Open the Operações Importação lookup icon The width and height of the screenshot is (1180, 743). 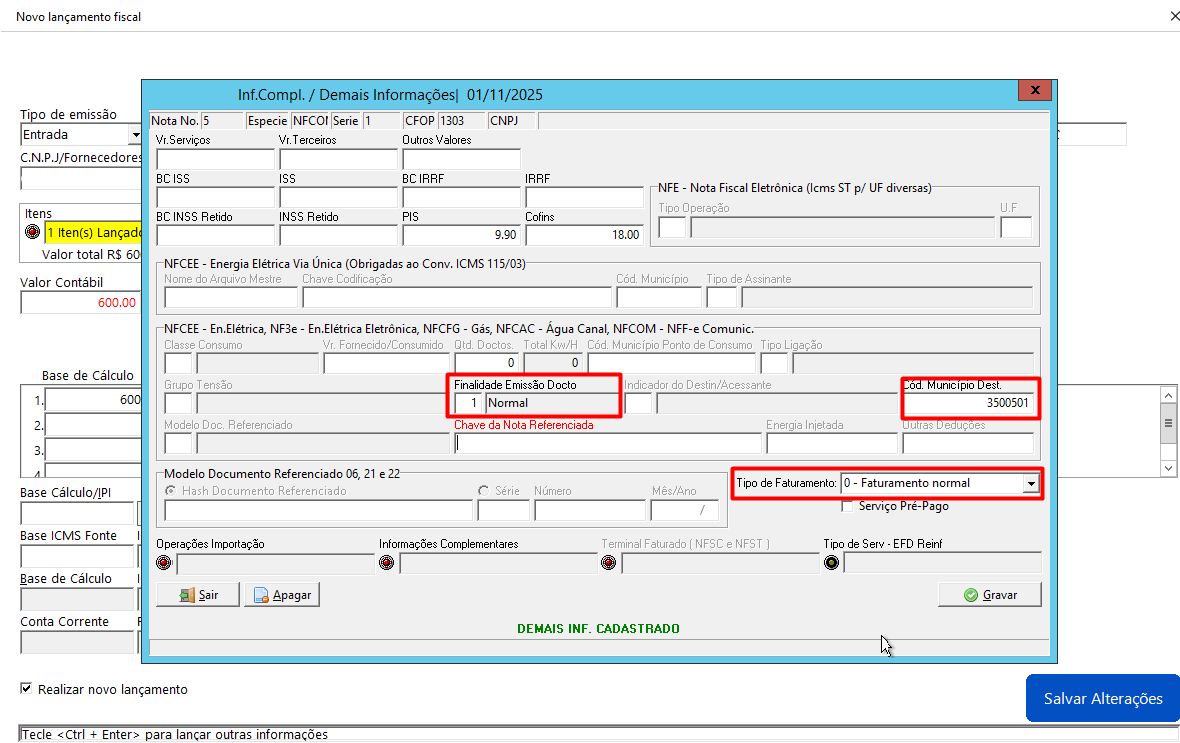(x=163, y=562)
